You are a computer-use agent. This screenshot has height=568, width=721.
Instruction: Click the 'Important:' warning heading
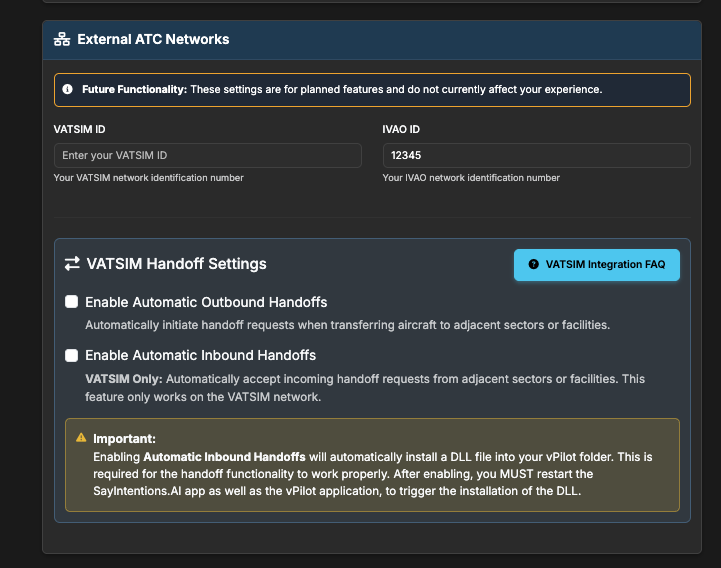point(124,439)
